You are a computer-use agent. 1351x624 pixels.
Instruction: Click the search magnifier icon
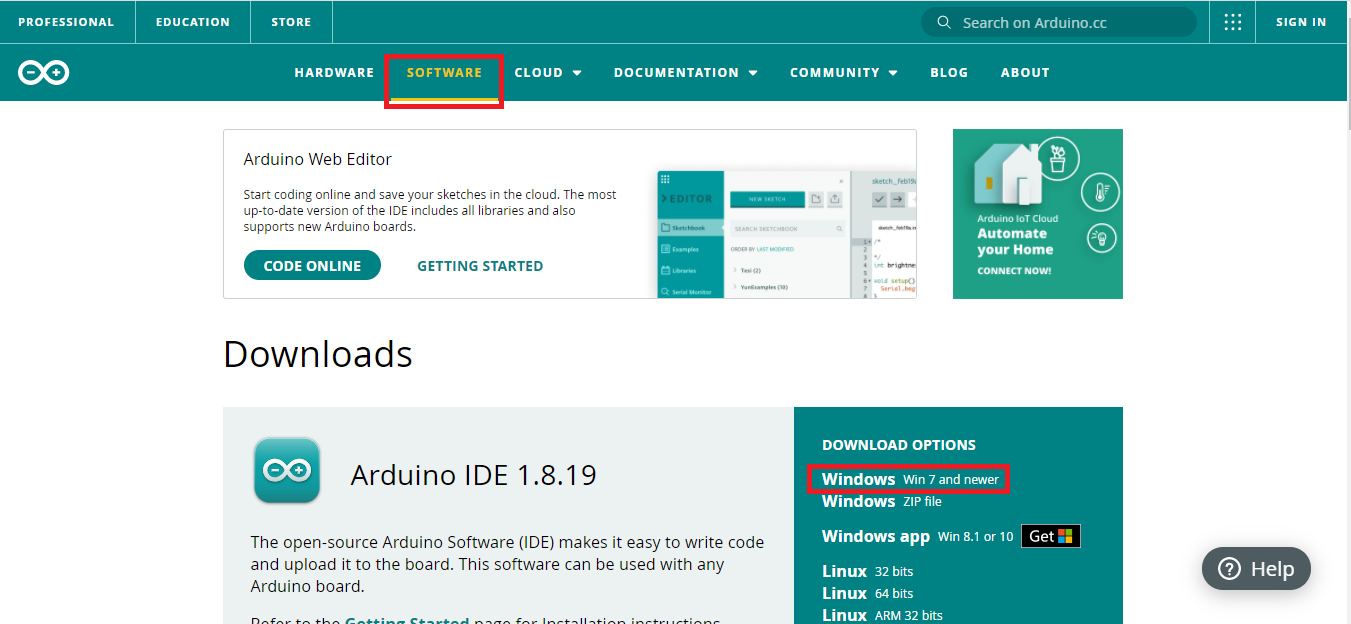tap(943, 21)
